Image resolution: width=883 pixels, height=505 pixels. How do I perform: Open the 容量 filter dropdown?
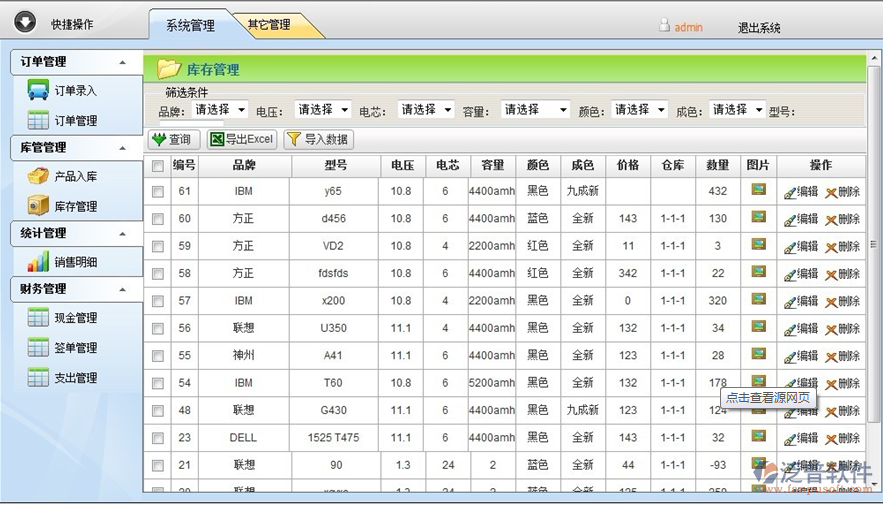pyautogui.click(x=535, y=110)
